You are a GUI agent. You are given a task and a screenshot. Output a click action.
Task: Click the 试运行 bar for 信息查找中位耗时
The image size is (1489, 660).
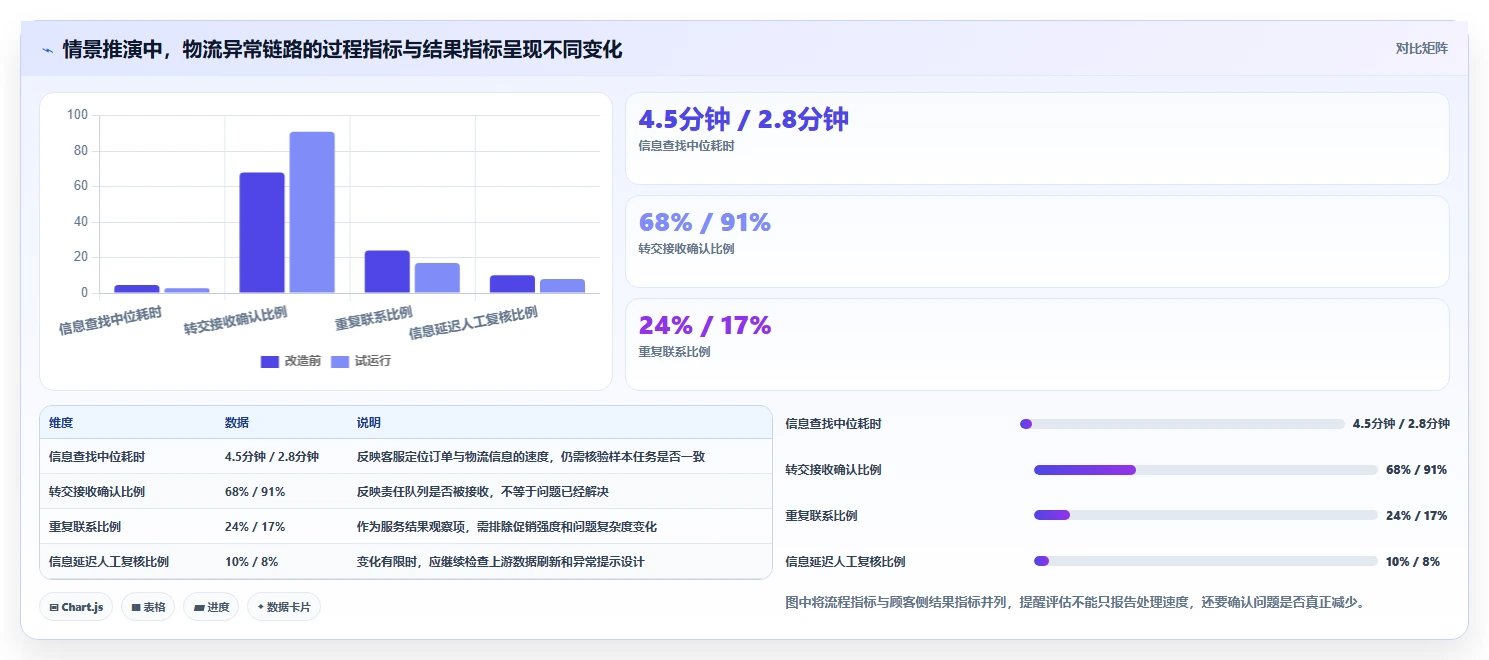click(x=187, y=290)
